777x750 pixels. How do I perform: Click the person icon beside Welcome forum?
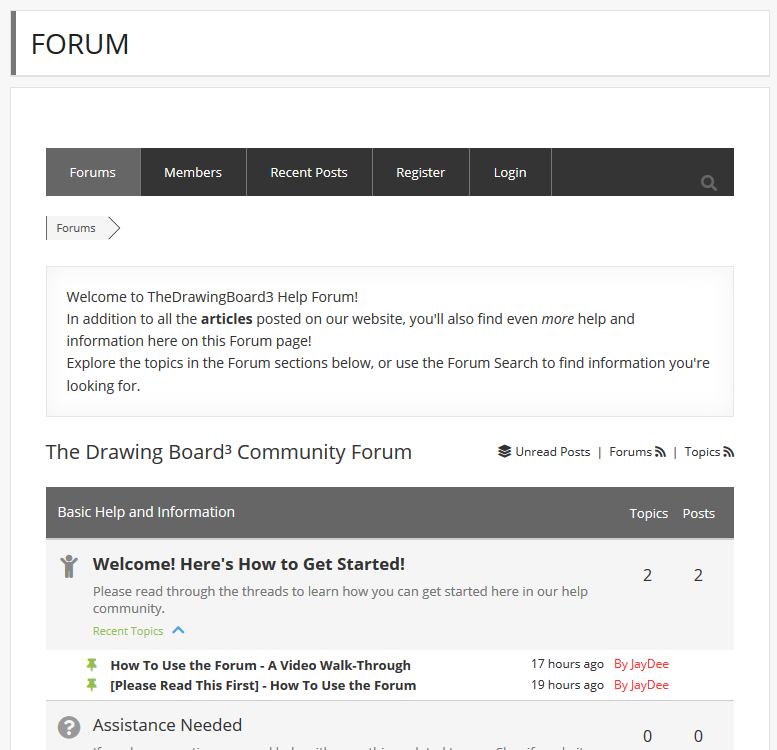point(69,566)
